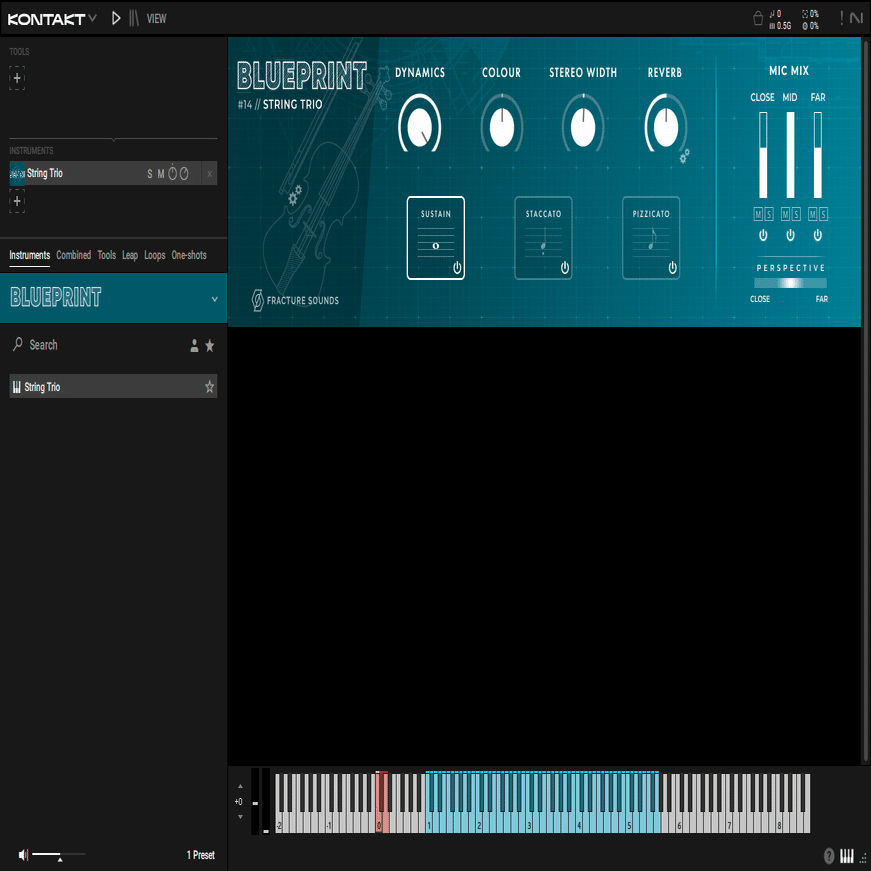Mute the String Trio instrument in rack
The image size is (871, 871).
161,174
